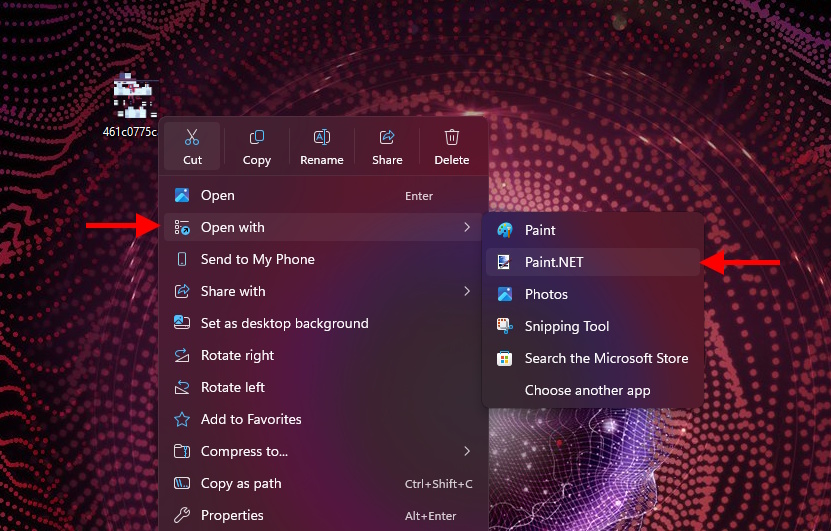Click the Copy icon in context menu
831x531 pixels.
257,137
